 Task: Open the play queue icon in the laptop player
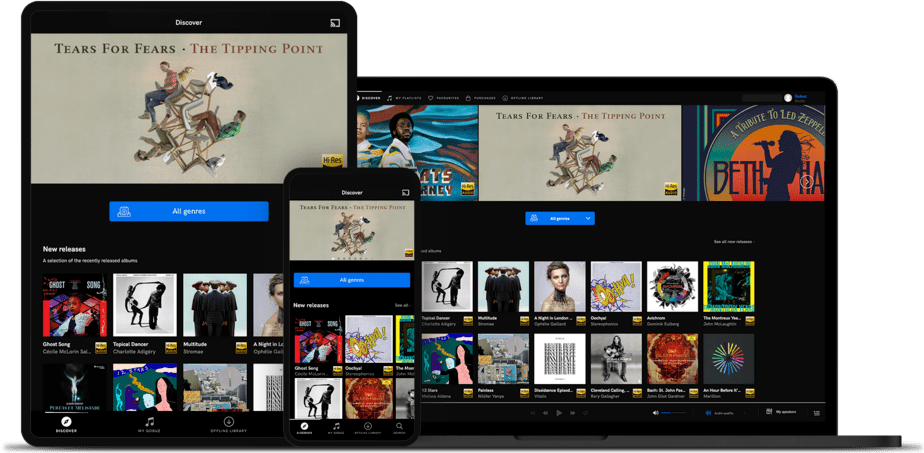click(817, 412)
